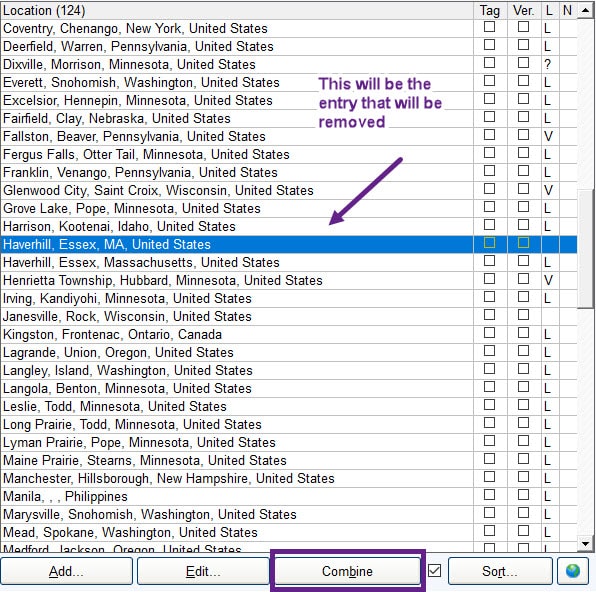Click the scroll up arrow of list
The height and width of the screenshot is (592, 596).
pyautogui.click(x=586, y=10)
